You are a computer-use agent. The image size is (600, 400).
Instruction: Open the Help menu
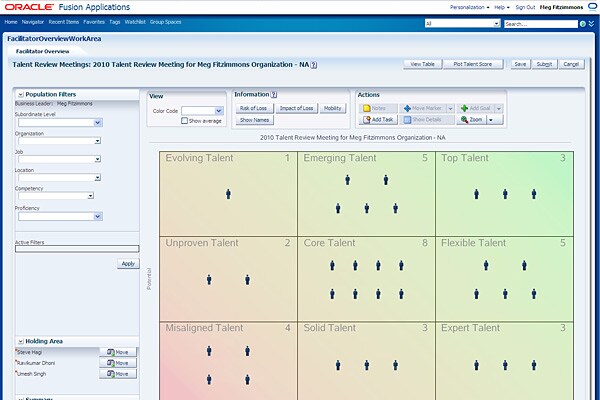(501, 7)
